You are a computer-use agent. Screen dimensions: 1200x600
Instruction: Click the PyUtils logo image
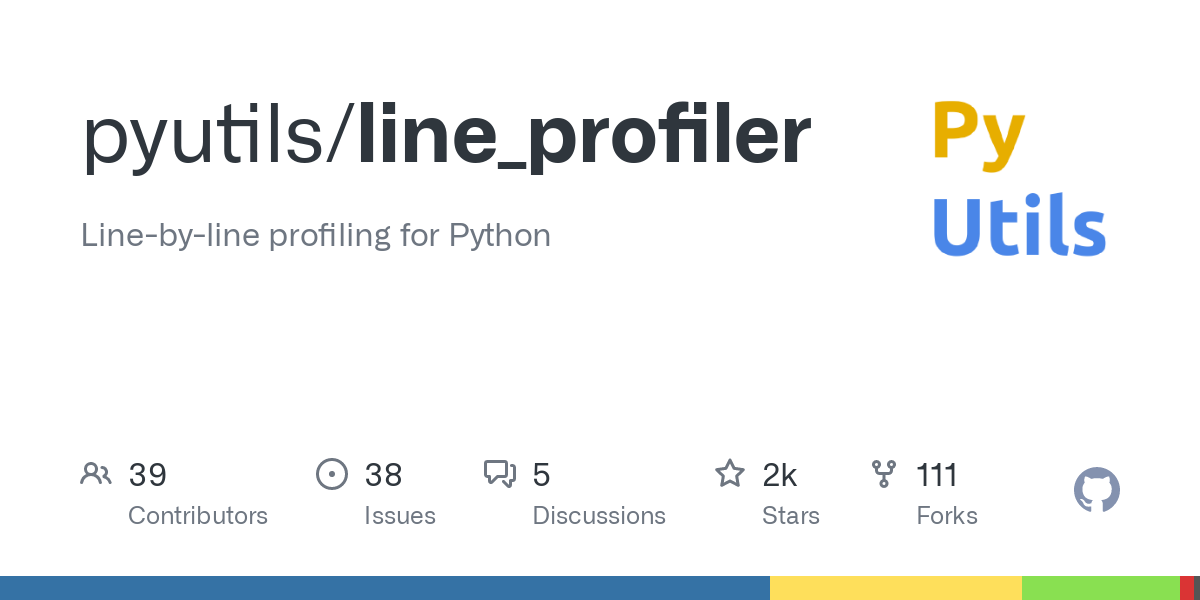(x=1018, y=178)
